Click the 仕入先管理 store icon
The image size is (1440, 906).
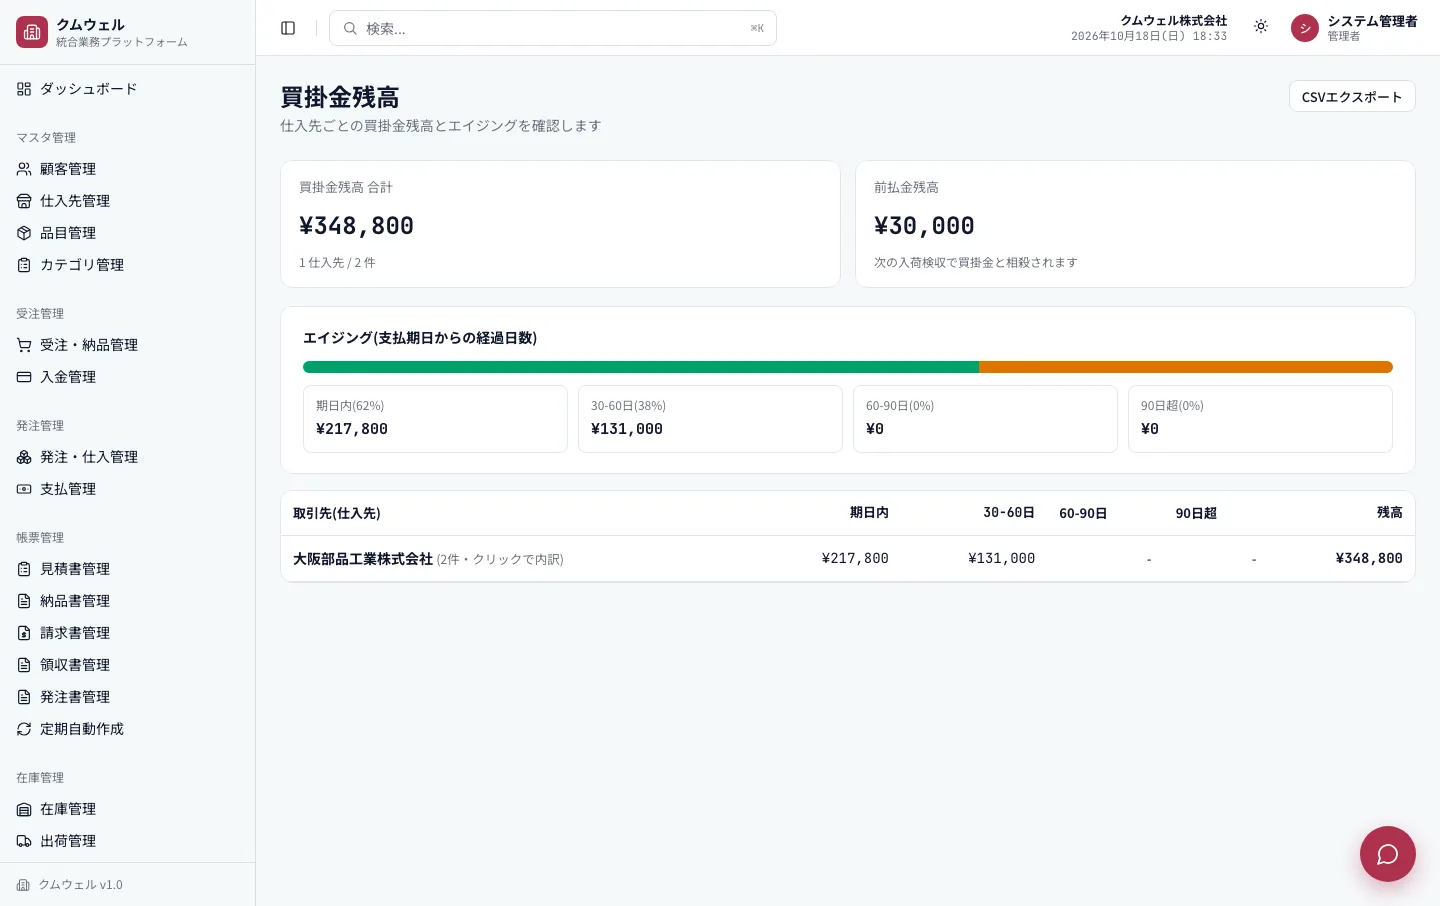pos(24,201)
